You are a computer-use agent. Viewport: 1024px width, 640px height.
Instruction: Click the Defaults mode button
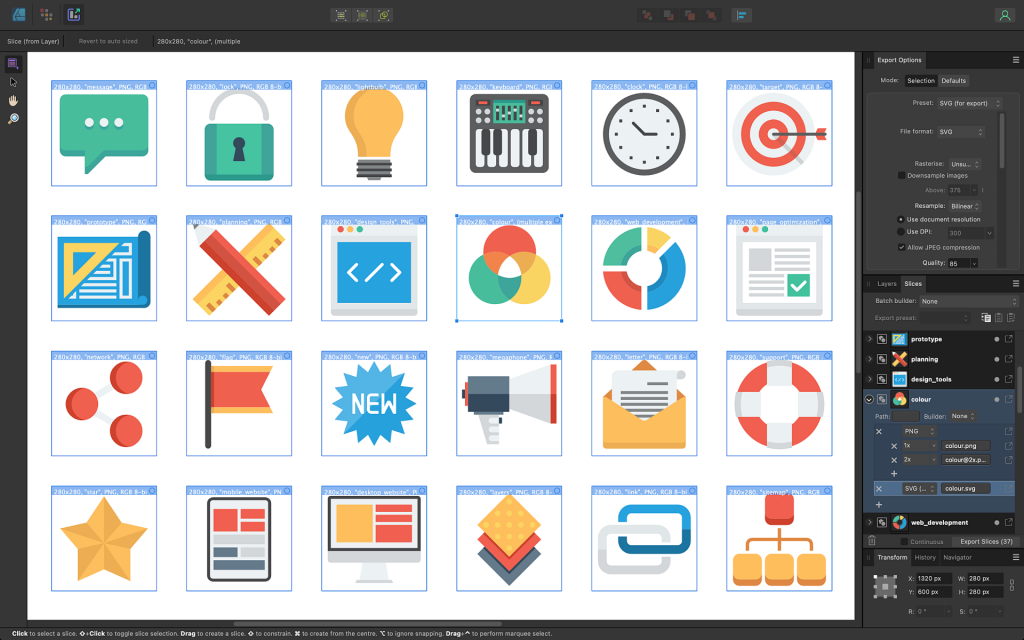[x=953, y=80]
